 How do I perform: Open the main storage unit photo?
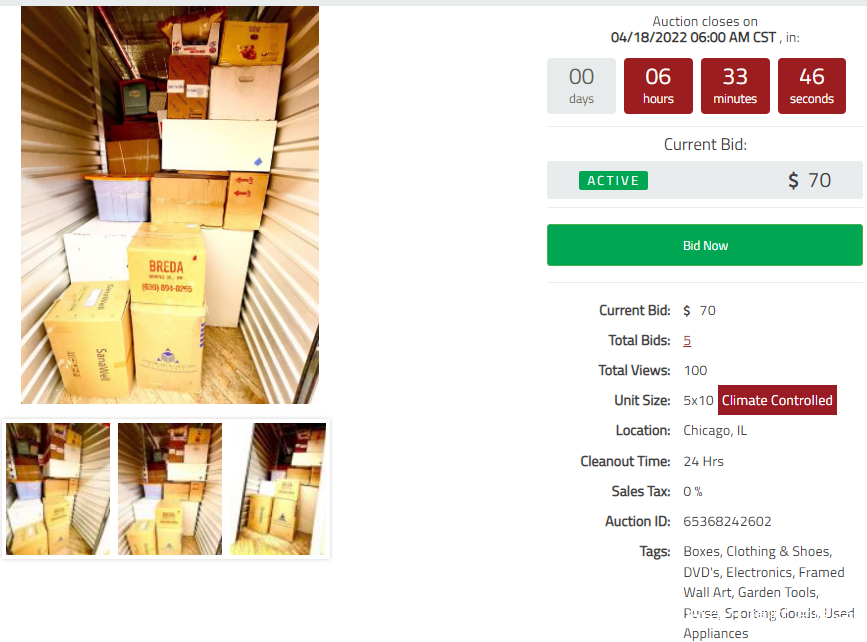[x=170, y=205]
